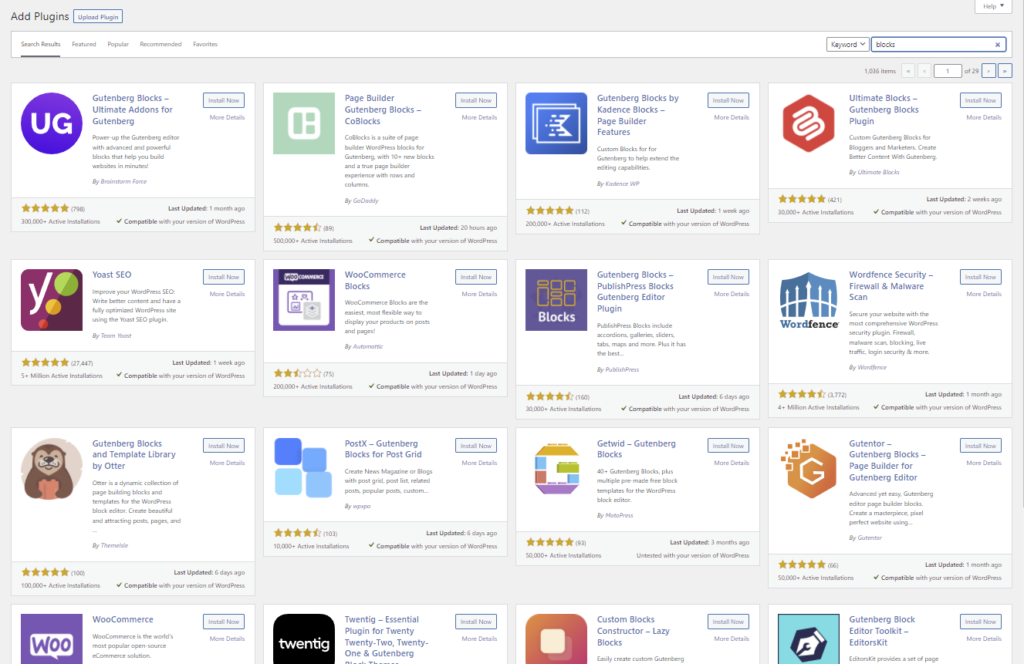Install Ultimate Addons for Gutenberg now
1024x664 pixels.
pos(224,101)
